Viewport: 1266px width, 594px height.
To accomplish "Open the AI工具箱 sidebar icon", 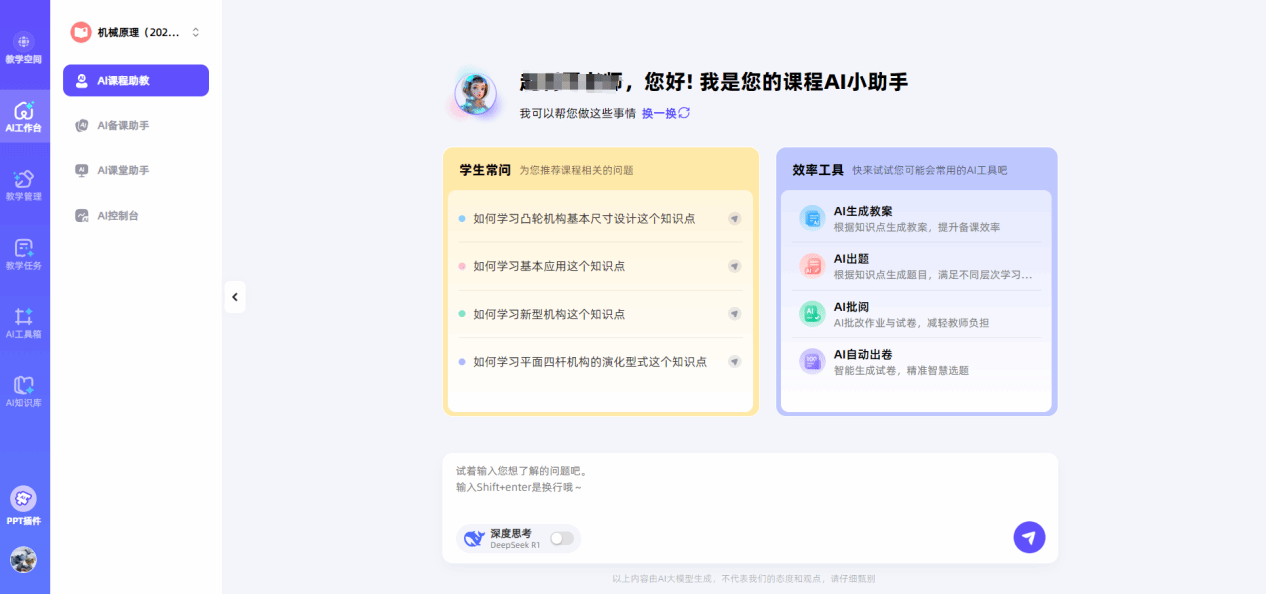I will (24, 322).
